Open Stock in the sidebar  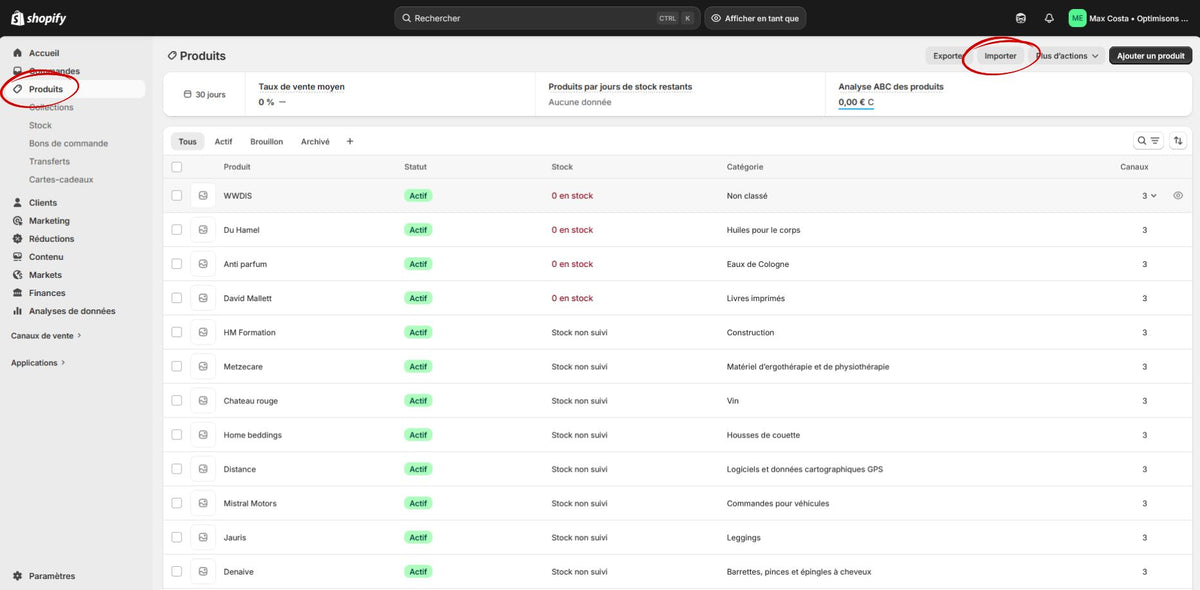click(x=40, y=125)
